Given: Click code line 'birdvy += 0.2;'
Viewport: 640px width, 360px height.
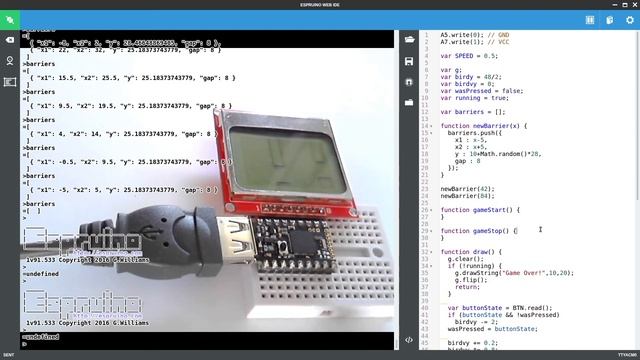Looking at the screenshot, I should coord(473,343).
